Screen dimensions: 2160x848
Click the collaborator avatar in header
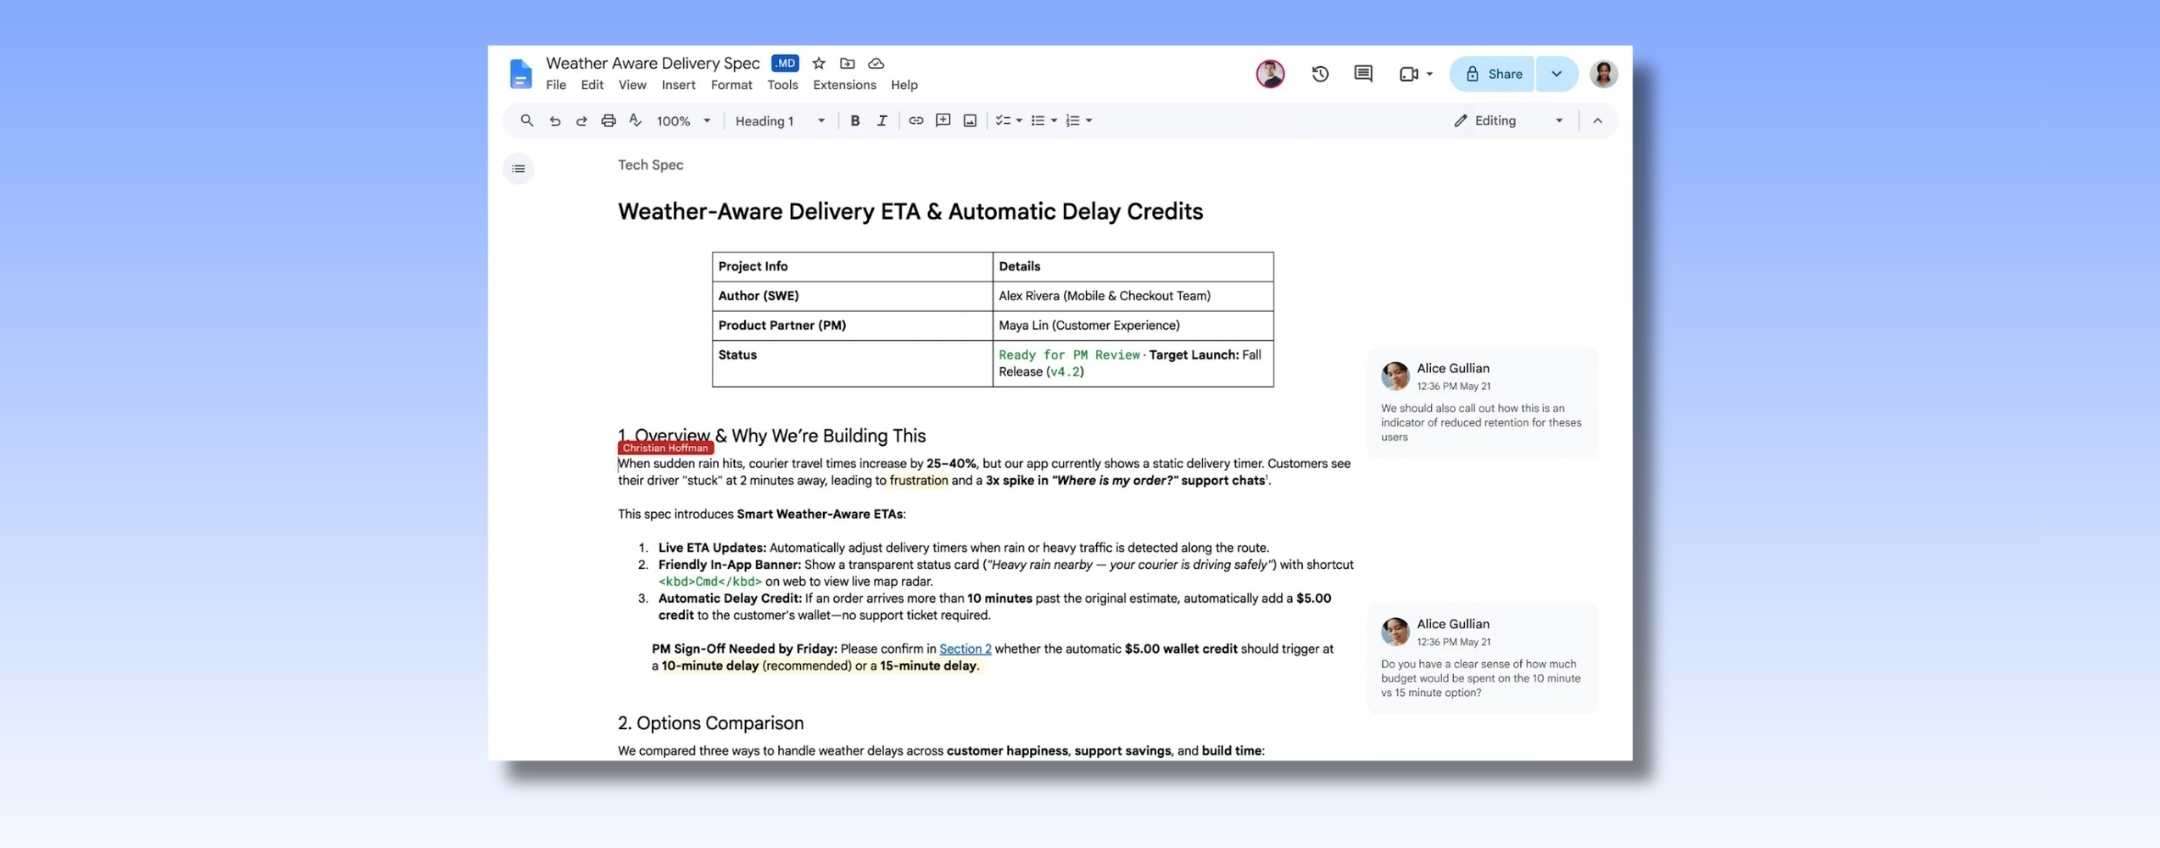[x=1270, y=74]
